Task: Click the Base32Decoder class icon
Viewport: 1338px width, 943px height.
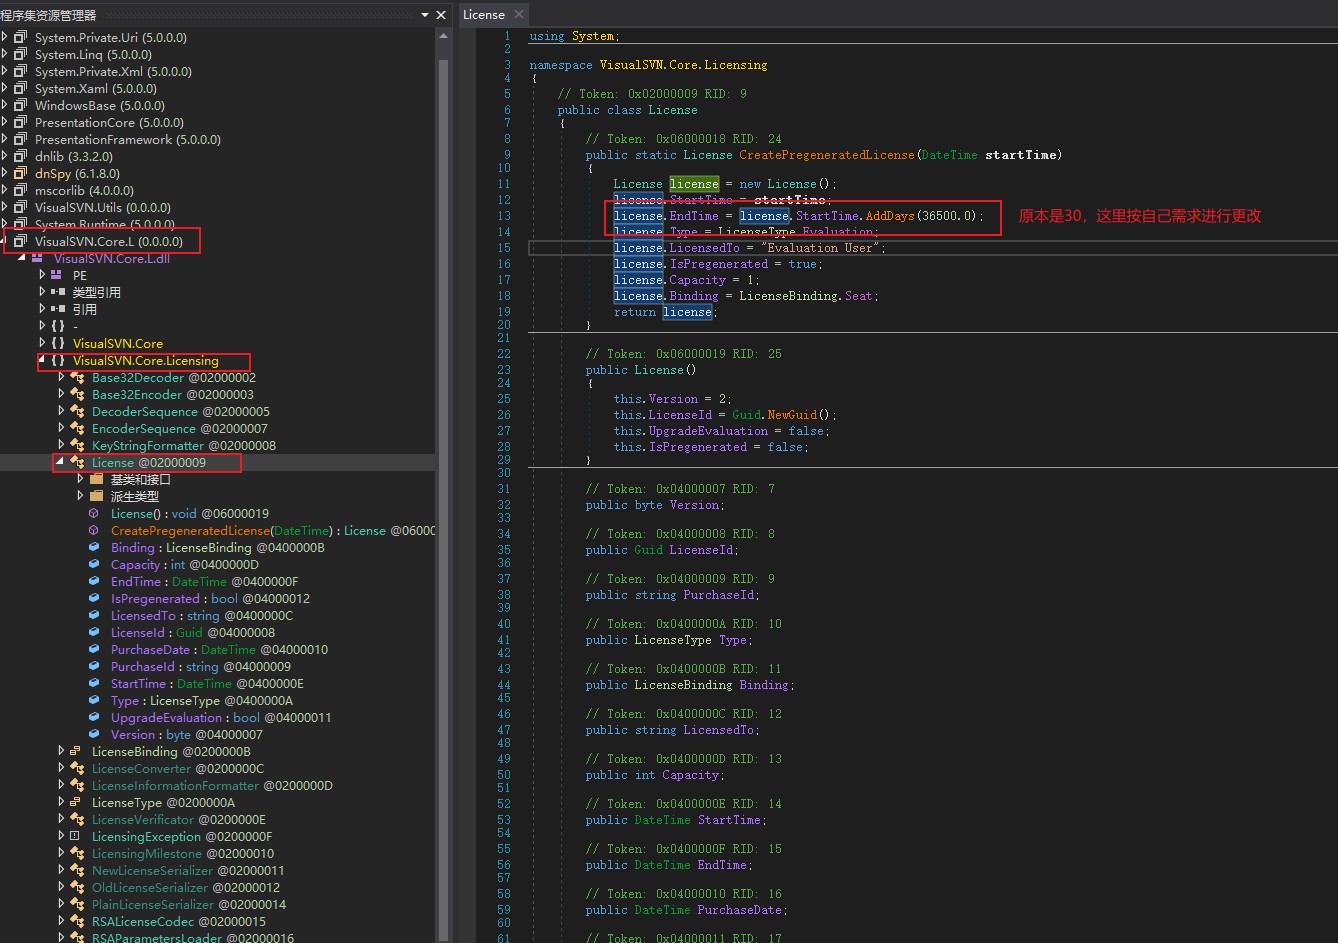Action: pyautogui.click(x=77, y=377)
